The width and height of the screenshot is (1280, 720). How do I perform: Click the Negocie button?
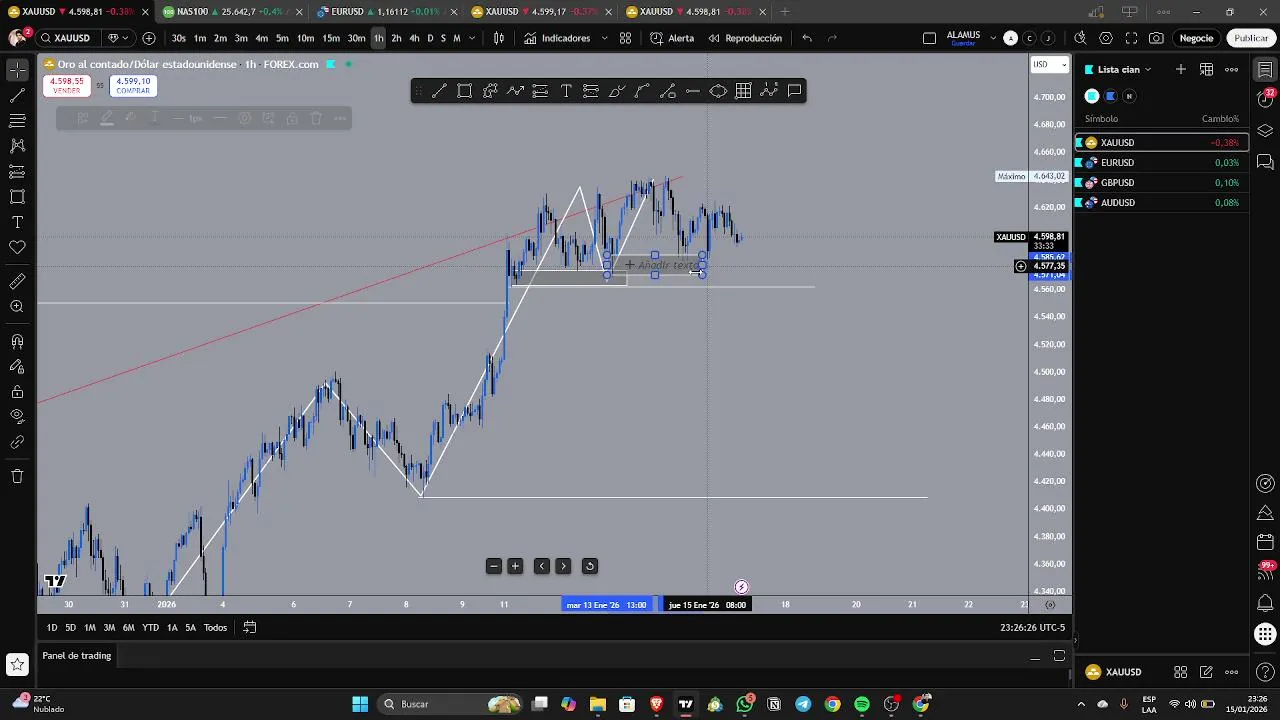click(1196, 38)
